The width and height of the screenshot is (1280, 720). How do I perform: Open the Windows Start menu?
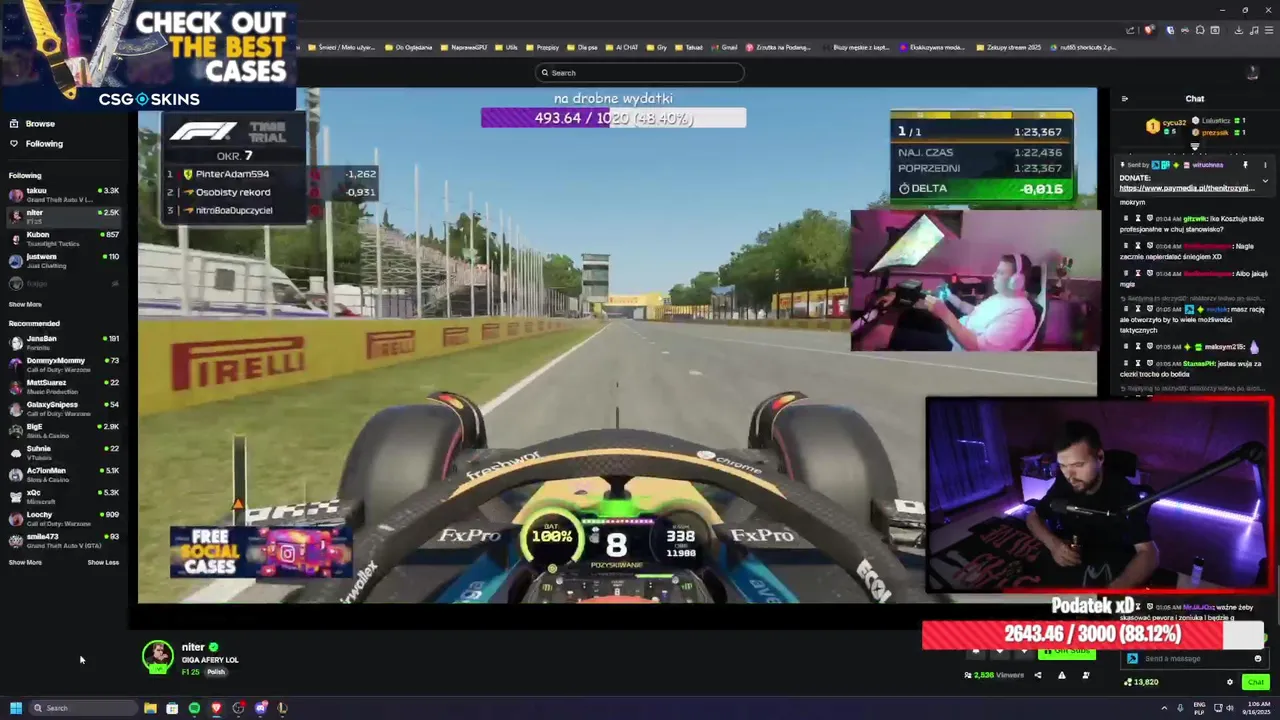16,708
